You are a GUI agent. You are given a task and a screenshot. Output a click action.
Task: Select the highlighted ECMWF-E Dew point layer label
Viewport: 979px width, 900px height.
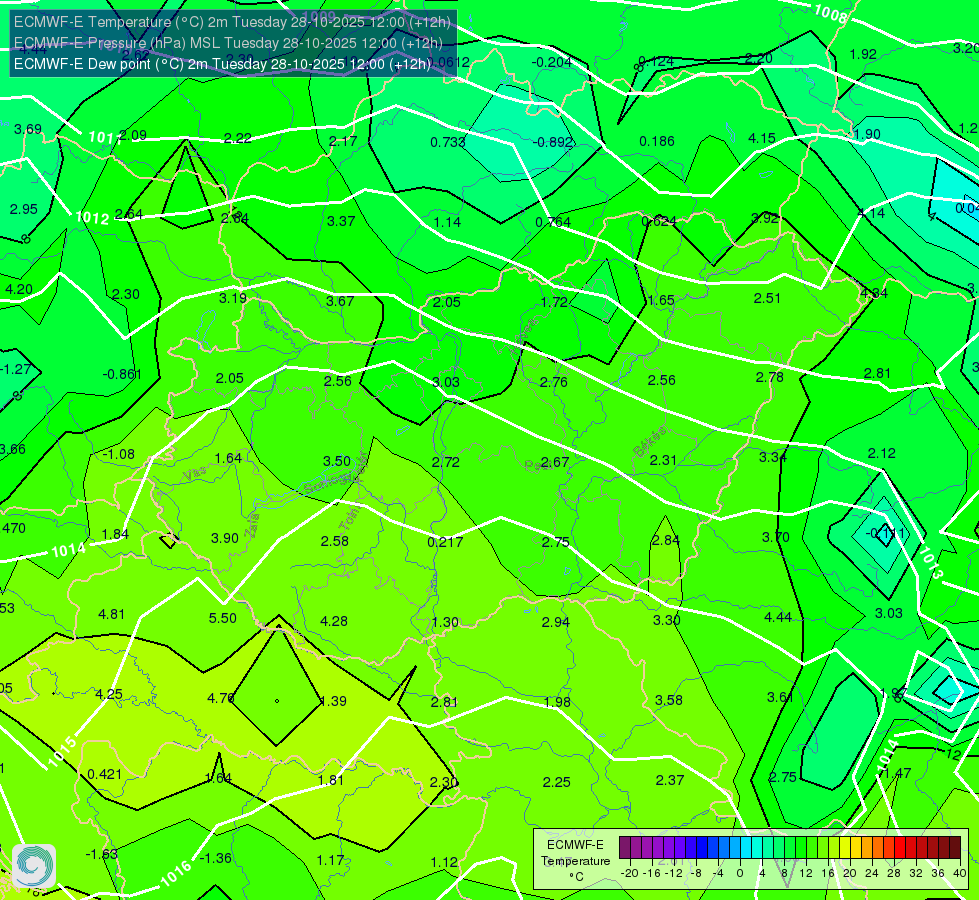tap(222, 64)
